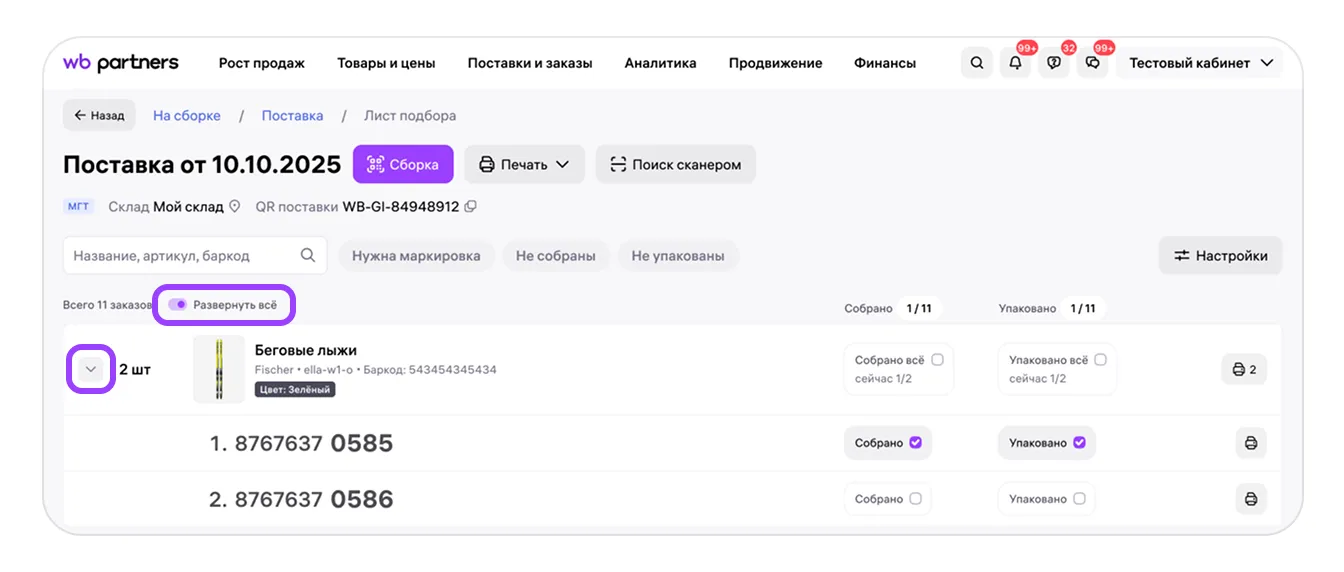Check the Упаковано всё checkbox
This screenshot has width=1344, height=572.
1100,360
